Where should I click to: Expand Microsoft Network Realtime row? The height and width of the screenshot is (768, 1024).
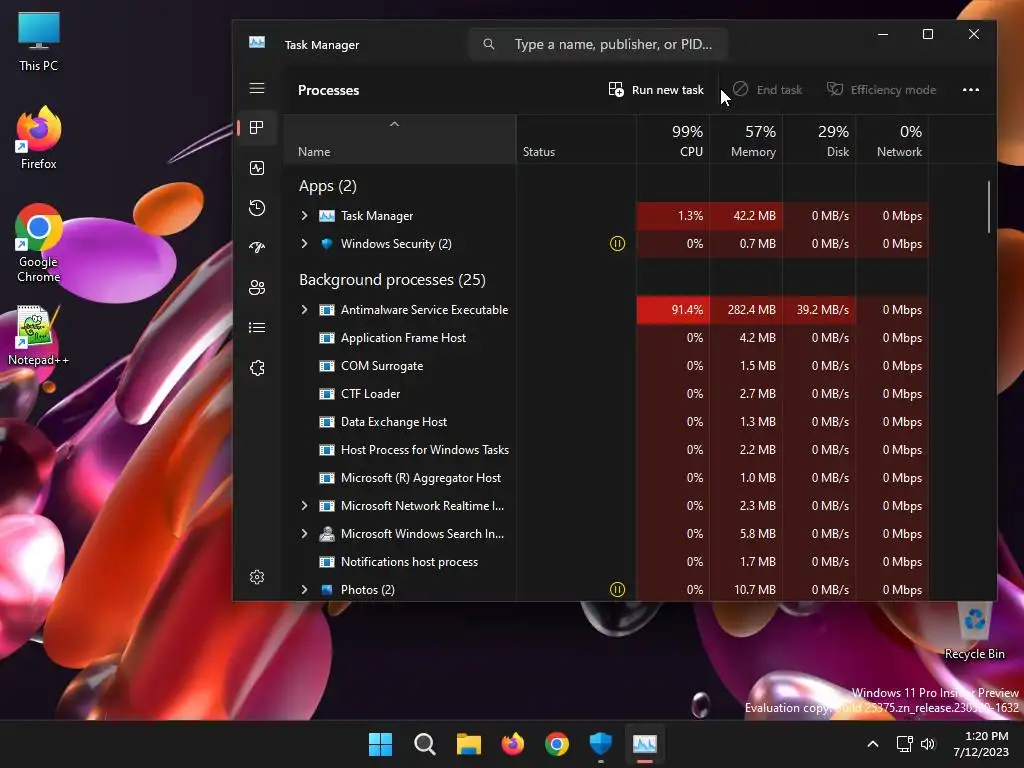pos(304,505)
